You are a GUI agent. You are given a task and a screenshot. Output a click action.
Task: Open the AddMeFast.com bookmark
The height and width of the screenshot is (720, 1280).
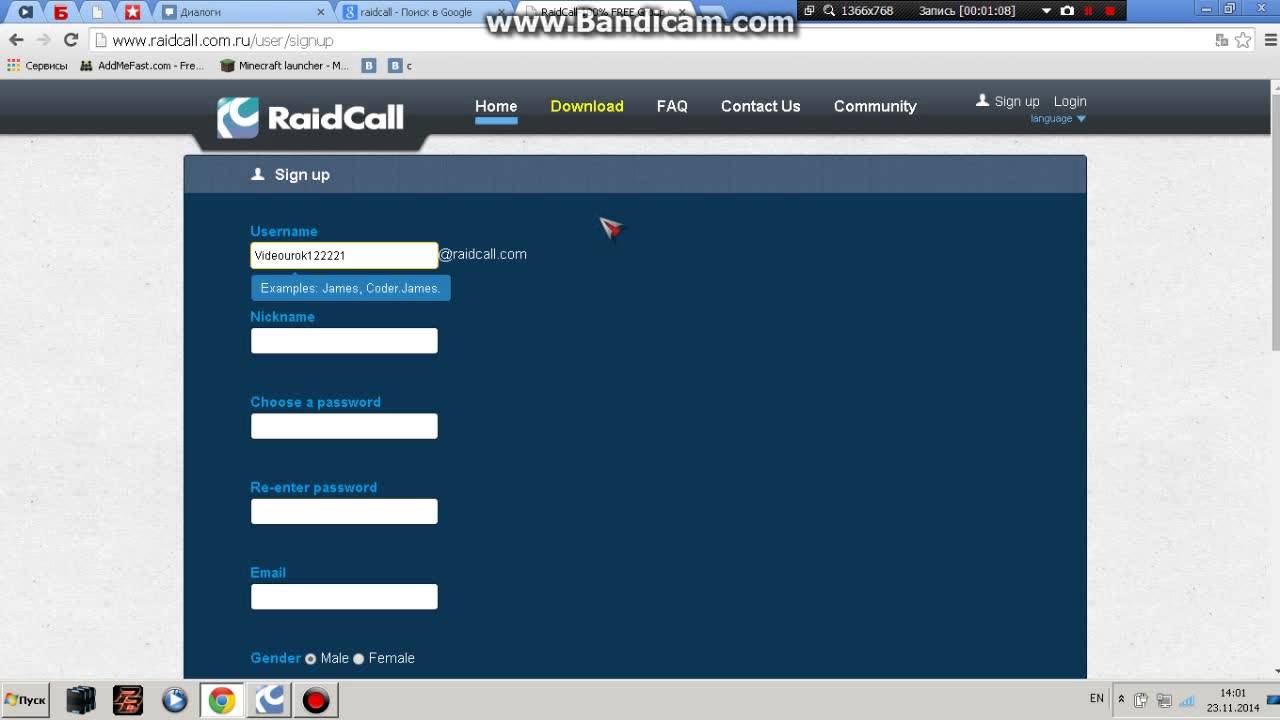[x=142, y=65]
